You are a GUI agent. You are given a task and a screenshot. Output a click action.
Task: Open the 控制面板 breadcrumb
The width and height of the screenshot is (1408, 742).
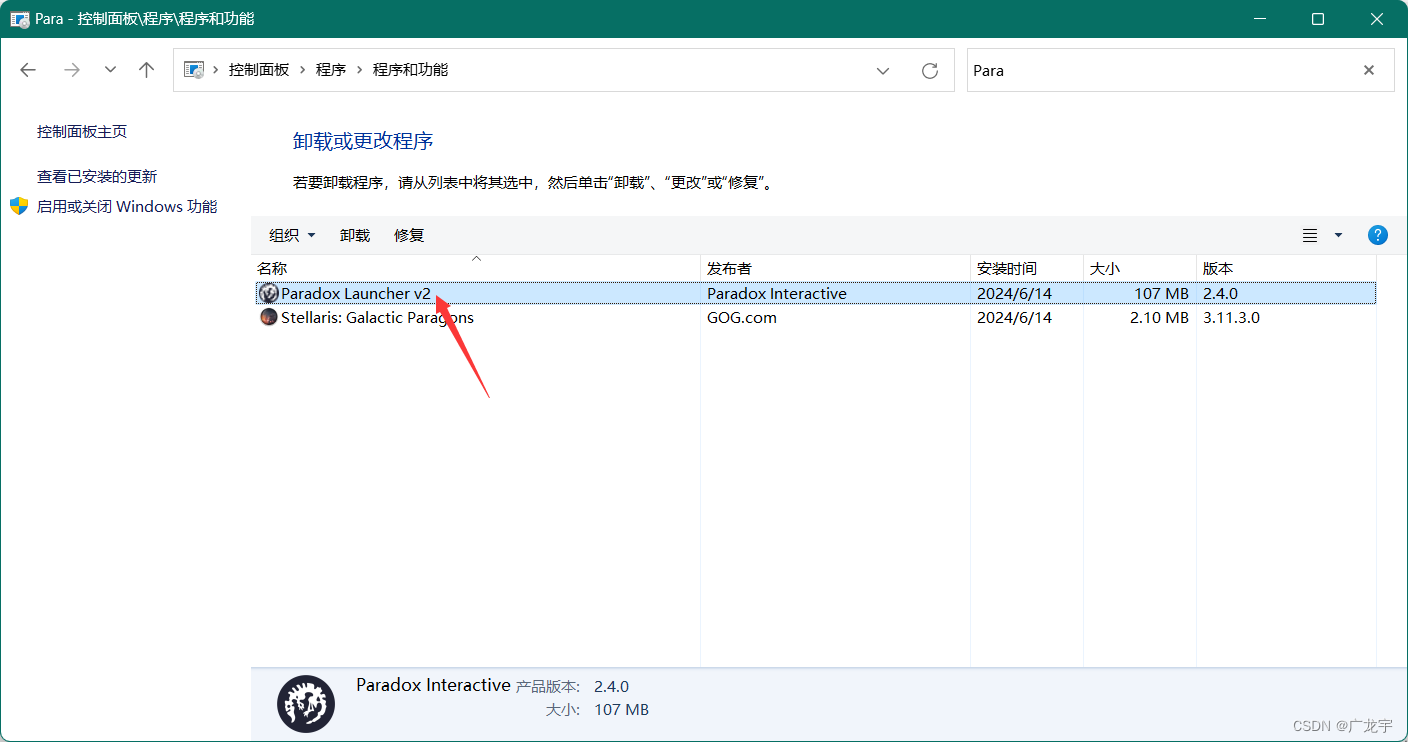[259, 70]
